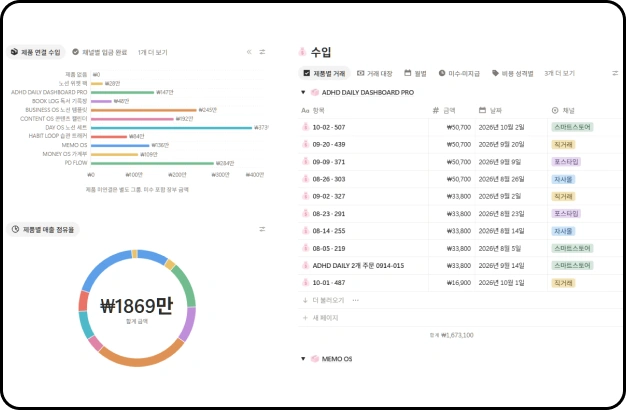Screen dimensions: 626x410
Task: Click page icon of row 10-02 - 507
Action: coord(305,127)
